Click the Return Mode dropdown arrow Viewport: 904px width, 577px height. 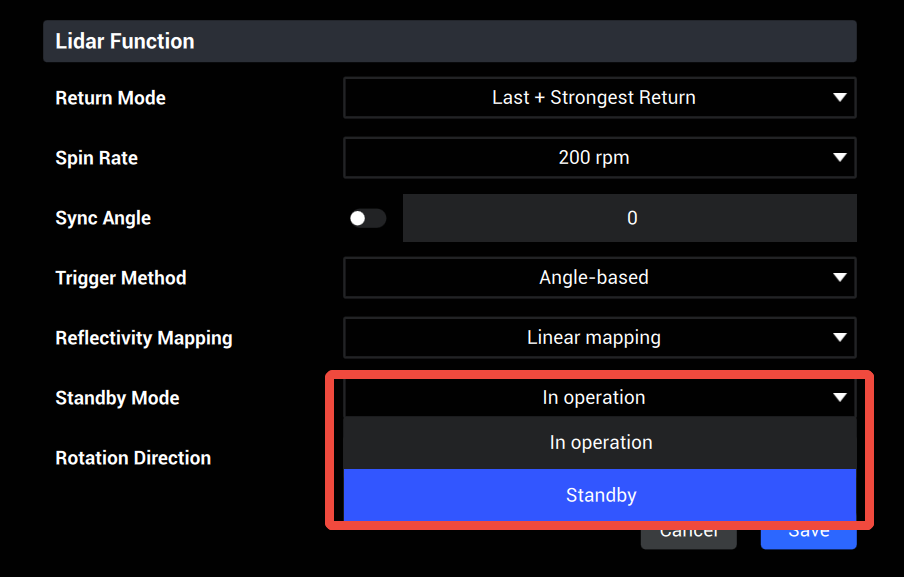click(839, 97)
